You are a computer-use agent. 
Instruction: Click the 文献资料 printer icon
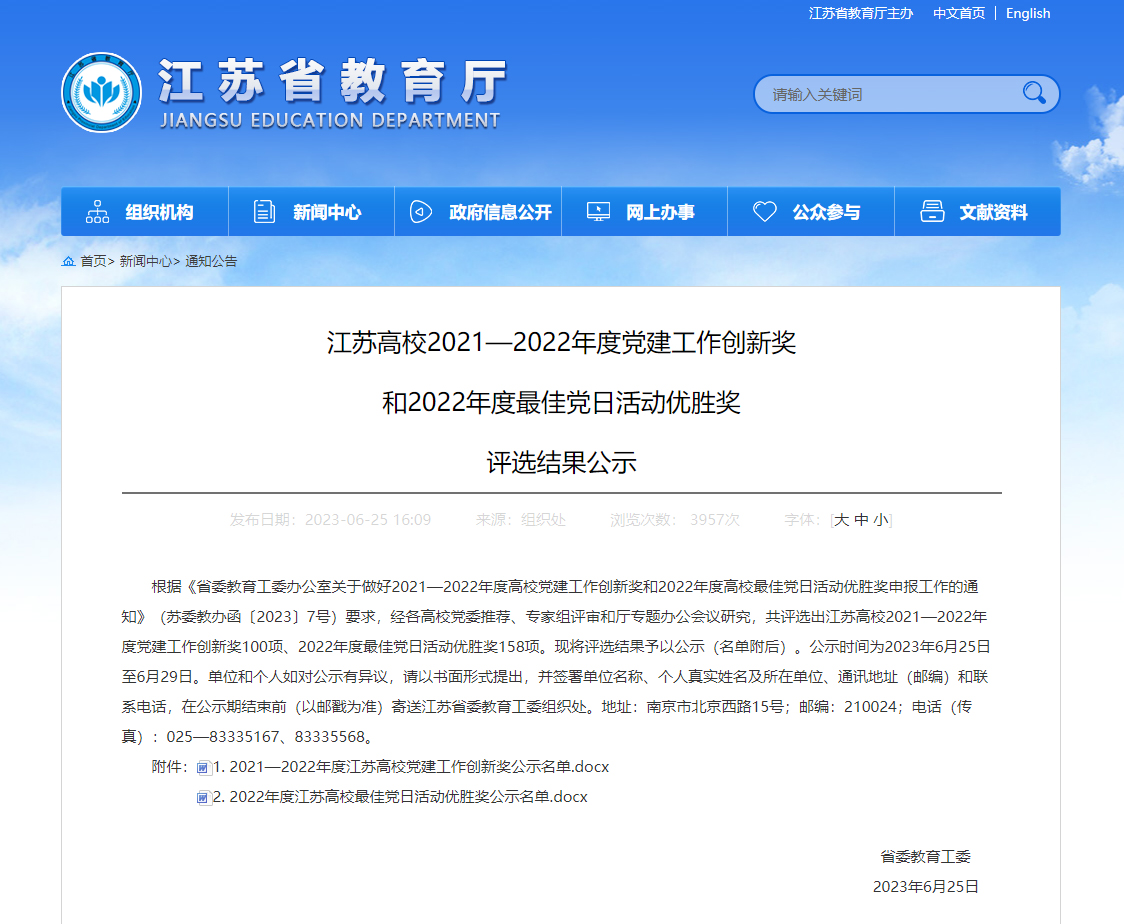932,212
